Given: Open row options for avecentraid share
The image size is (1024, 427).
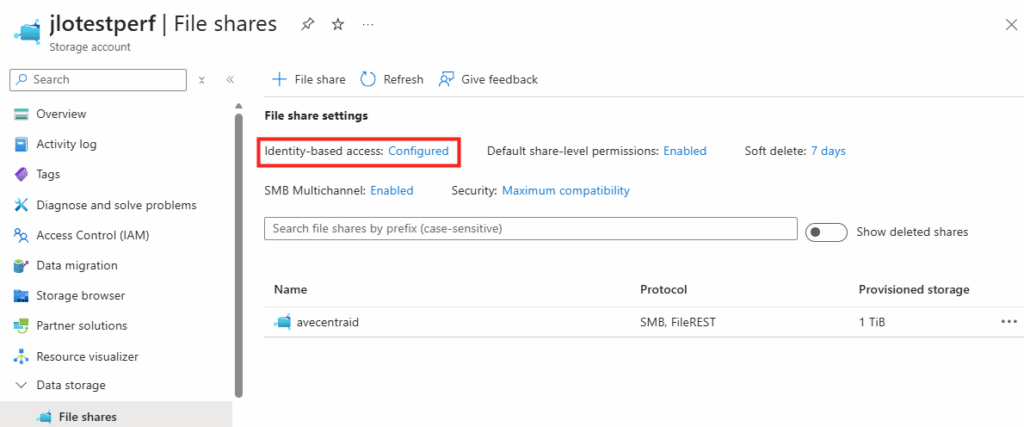Looking at the screenshot, I should pyautogui.click(x=1008, y=322).
